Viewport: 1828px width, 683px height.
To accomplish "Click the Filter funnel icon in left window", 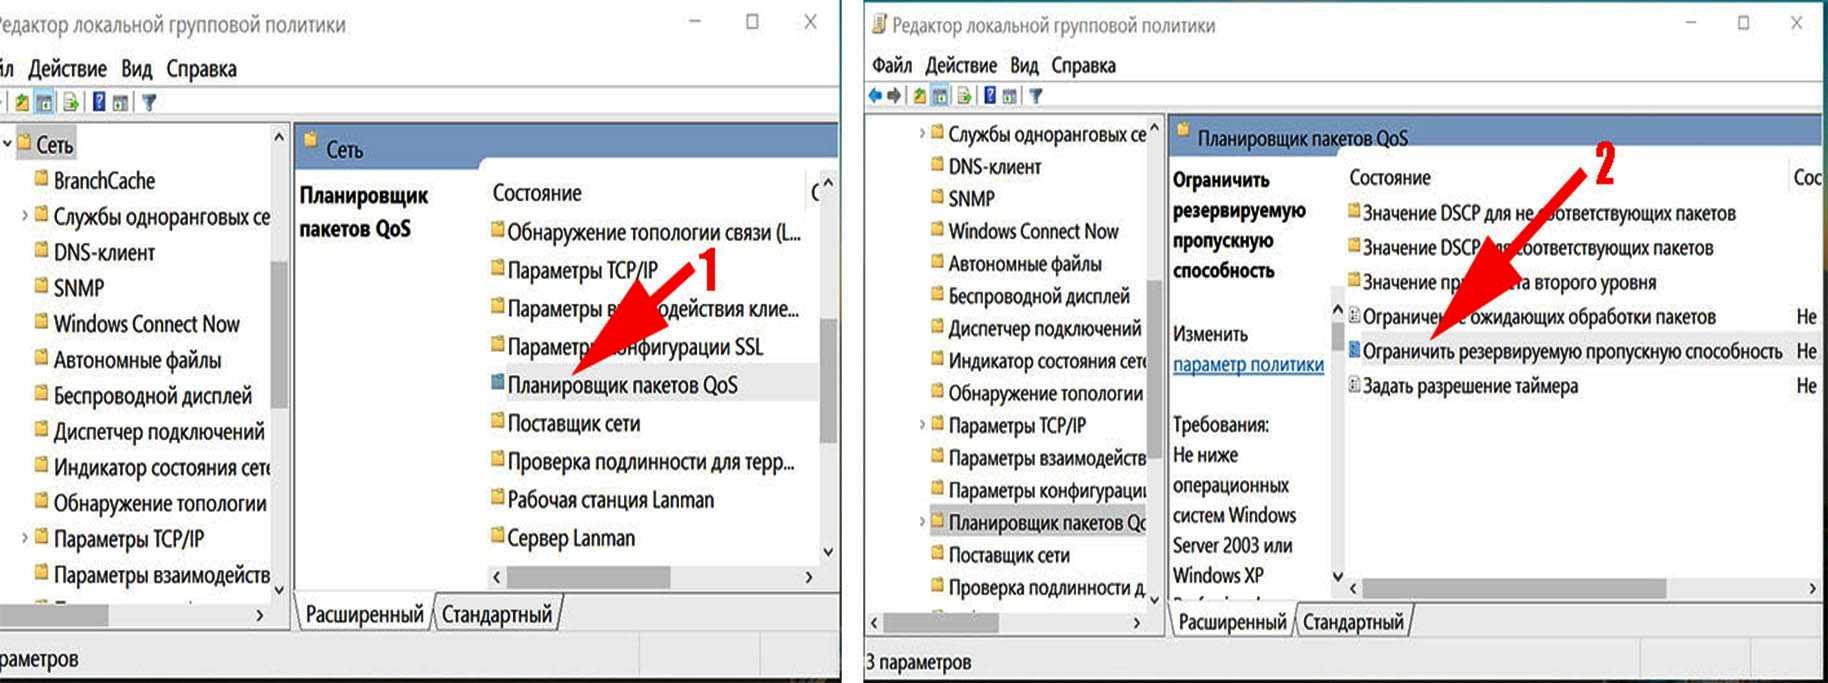I will (149, 102).
